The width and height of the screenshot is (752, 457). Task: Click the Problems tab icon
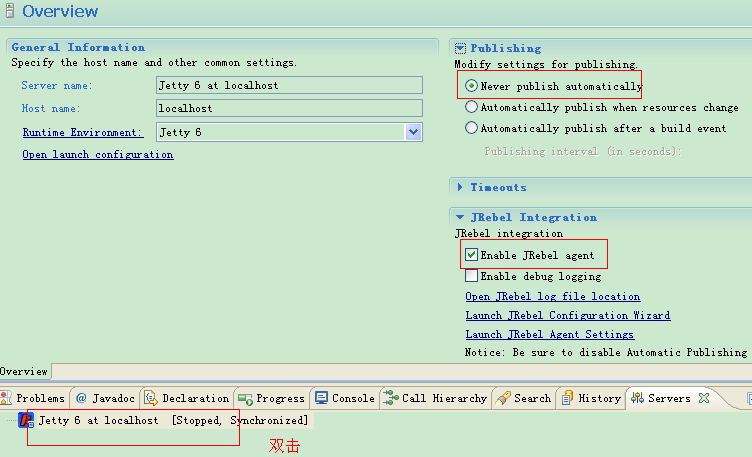(x=6, y=398)
